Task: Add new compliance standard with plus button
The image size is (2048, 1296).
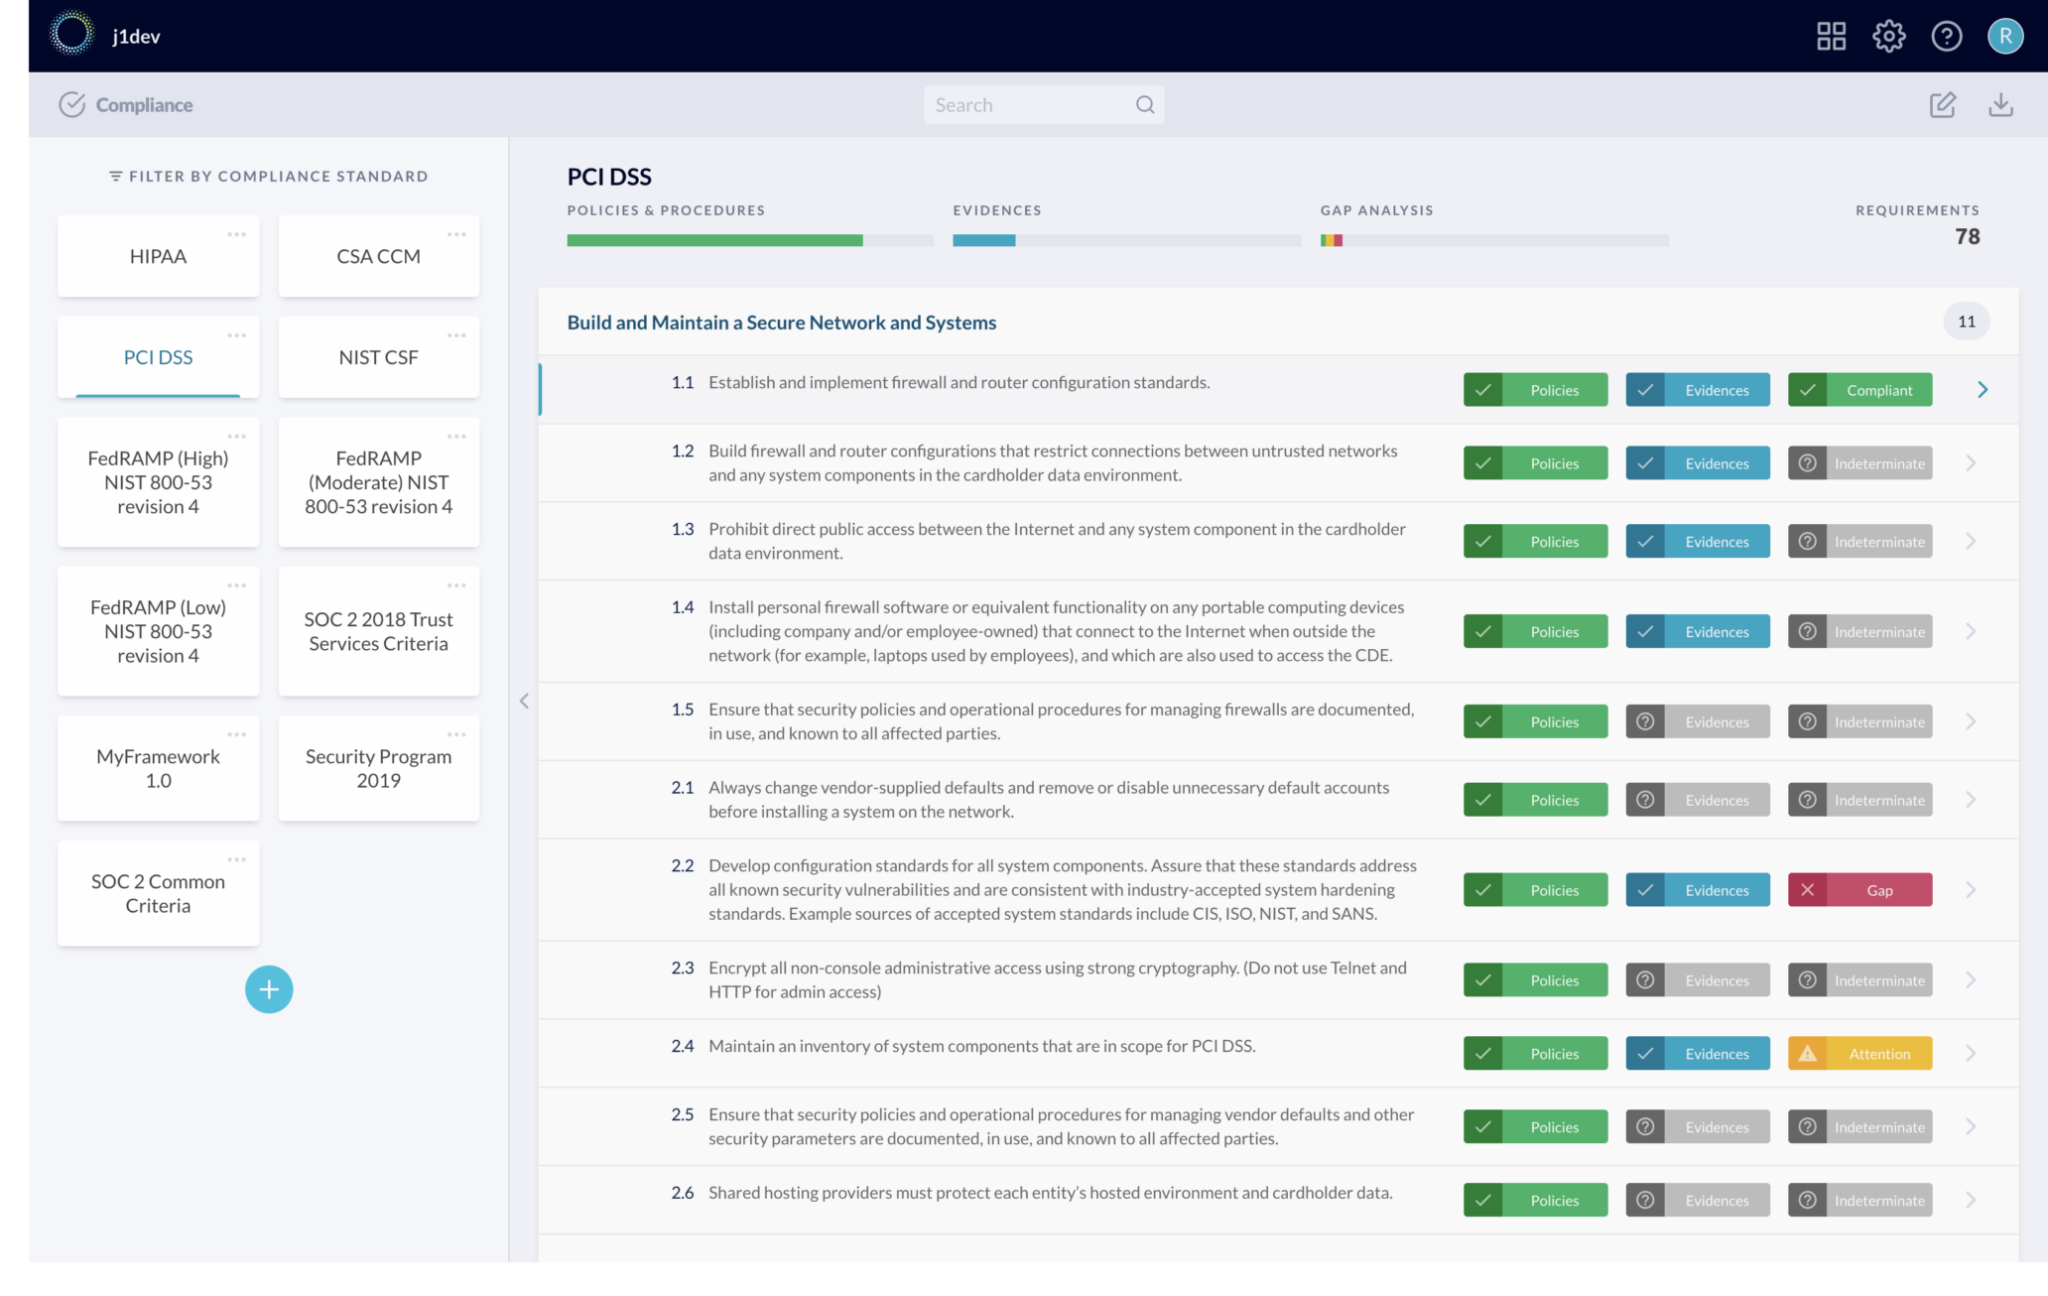Action: pyautogui.click(x=268, y=989)
